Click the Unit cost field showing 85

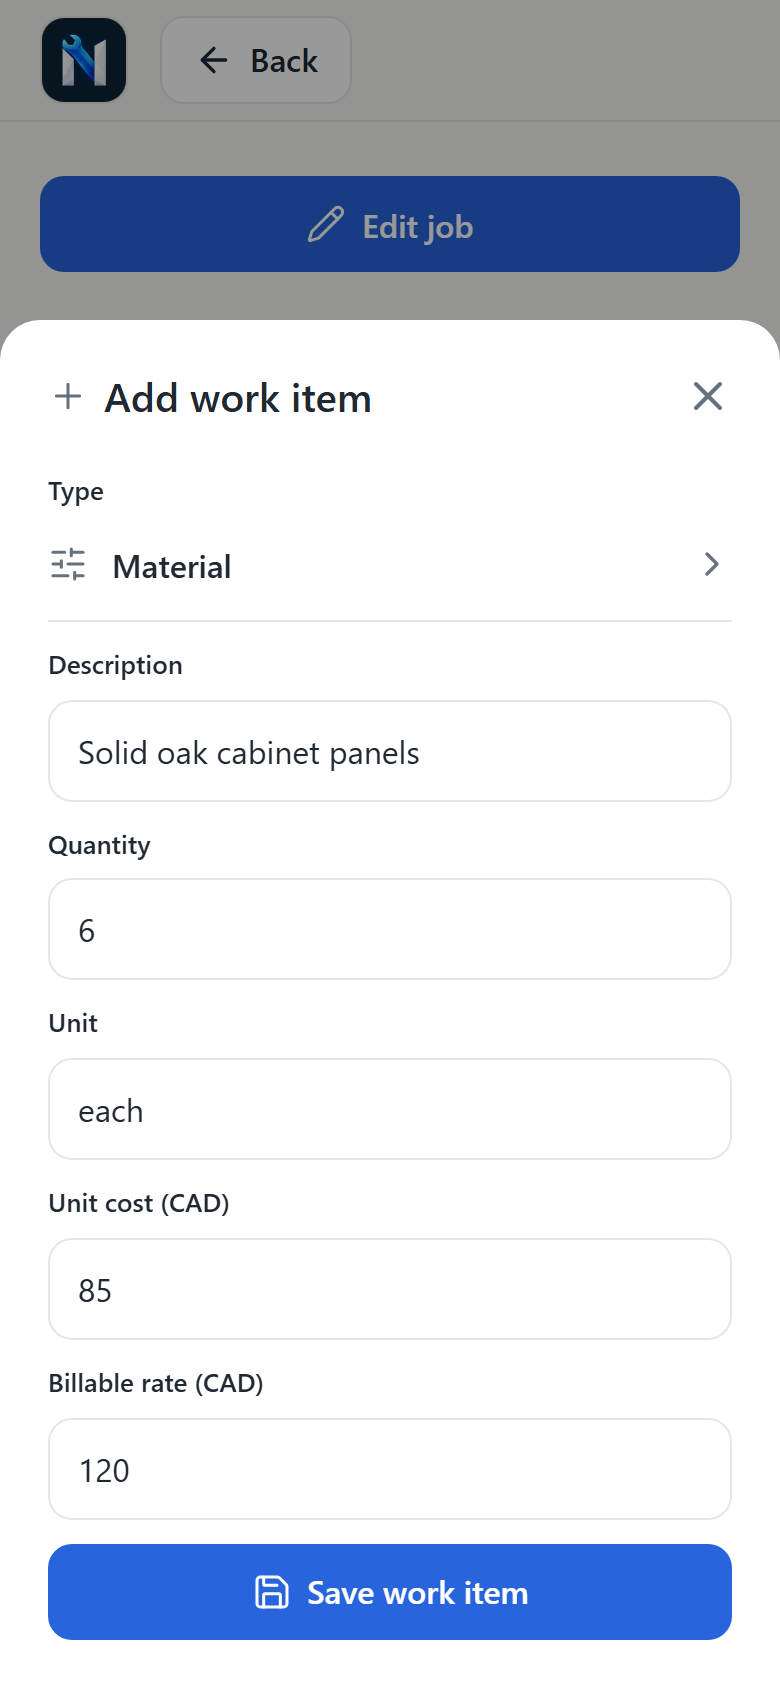coord(390,1289)
